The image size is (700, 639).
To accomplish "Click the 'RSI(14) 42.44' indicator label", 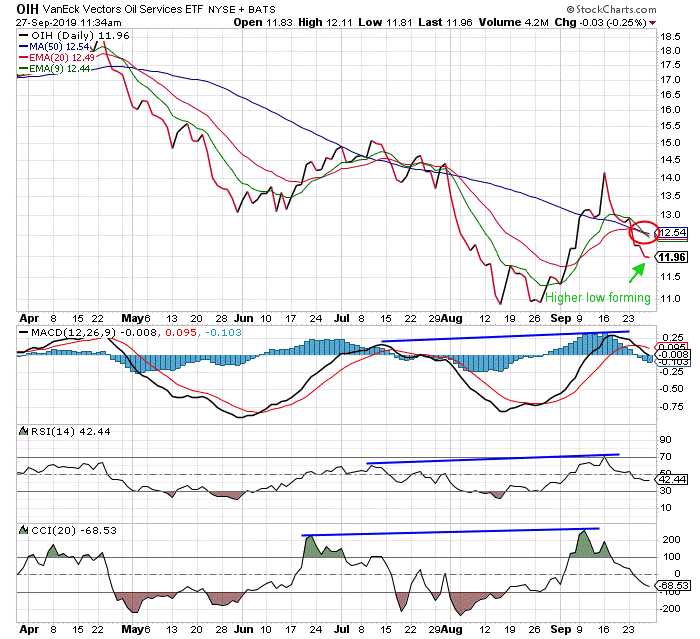I will coord(71,432).
